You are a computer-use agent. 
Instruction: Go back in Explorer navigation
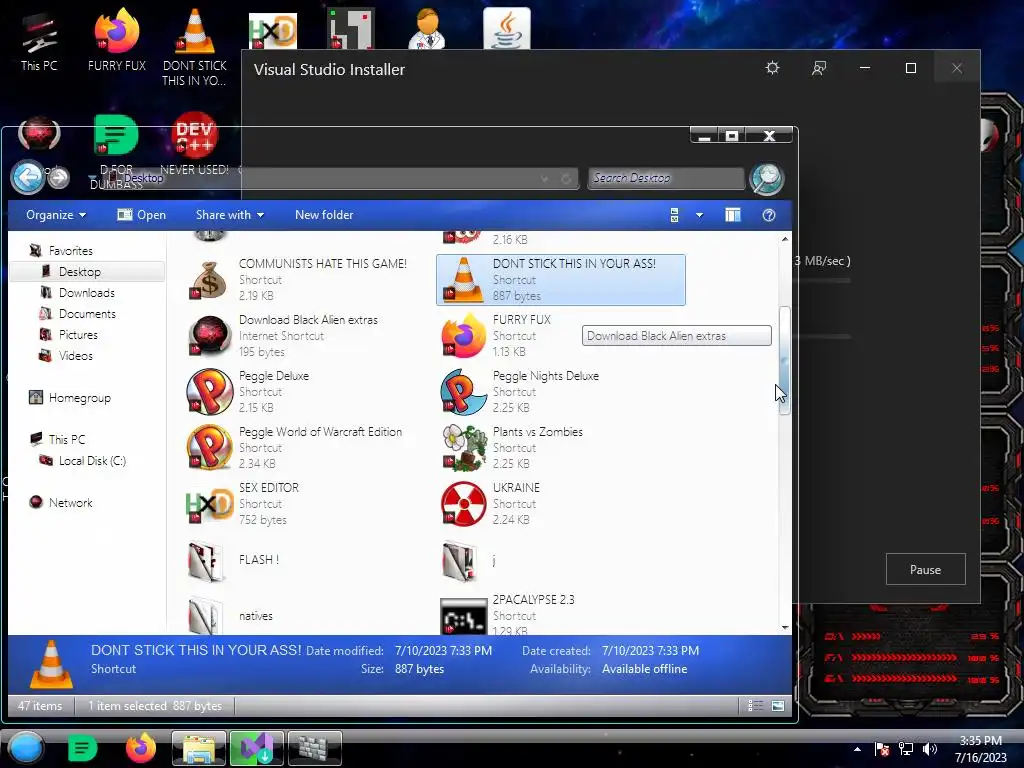point(27,177)
